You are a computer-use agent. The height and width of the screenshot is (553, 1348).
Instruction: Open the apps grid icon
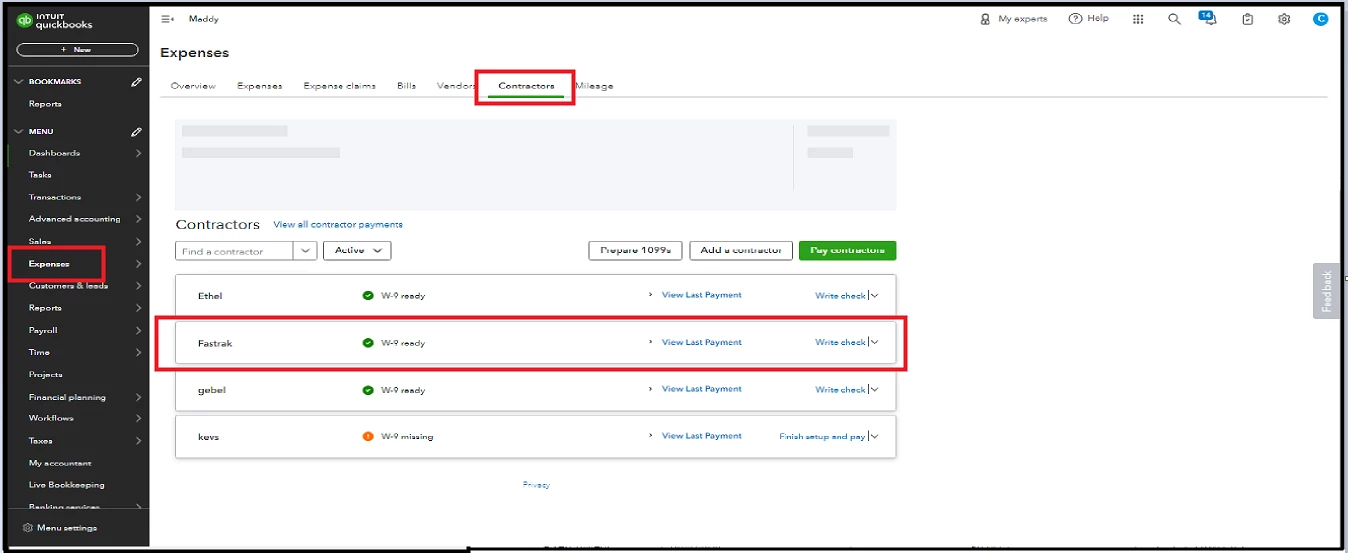point(1138,19)
